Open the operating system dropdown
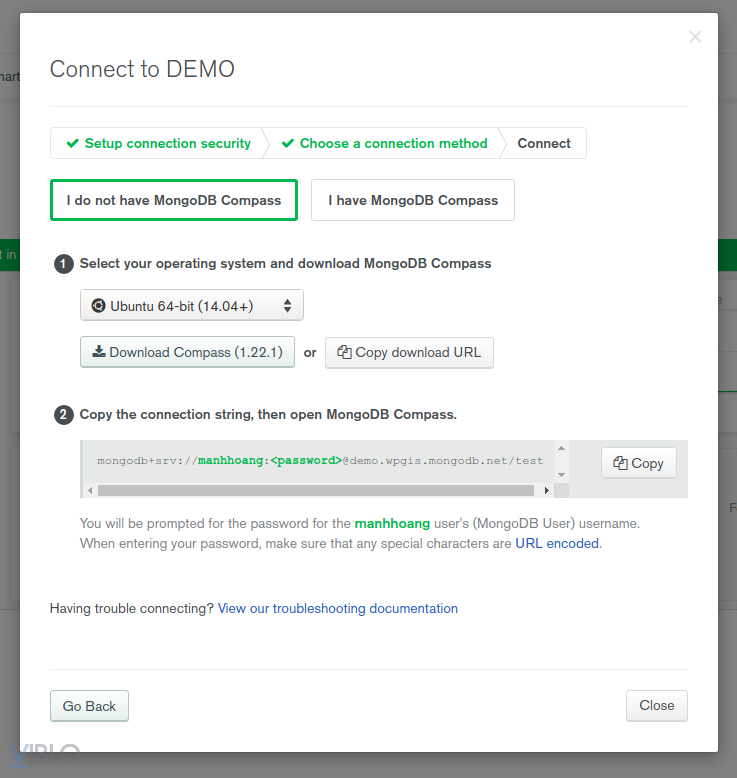The image size is (737, 778). [191, 305]
